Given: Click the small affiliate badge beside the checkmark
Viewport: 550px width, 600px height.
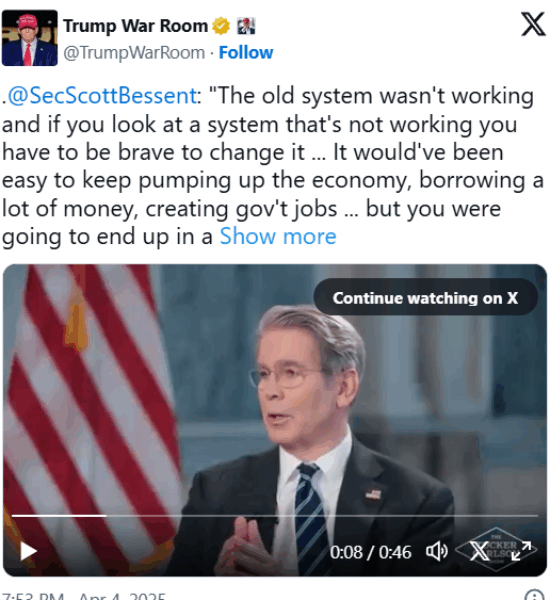Looking at the screenshot, I should pyautogui.click(x=246, y=26).
